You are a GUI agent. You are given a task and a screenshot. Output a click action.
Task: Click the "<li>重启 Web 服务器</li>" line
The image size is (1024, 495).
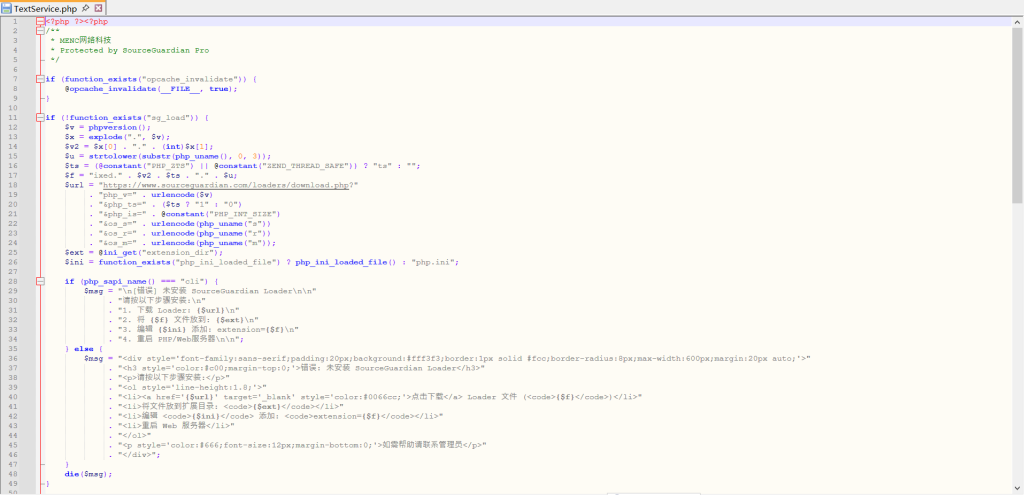pos(172,426)
